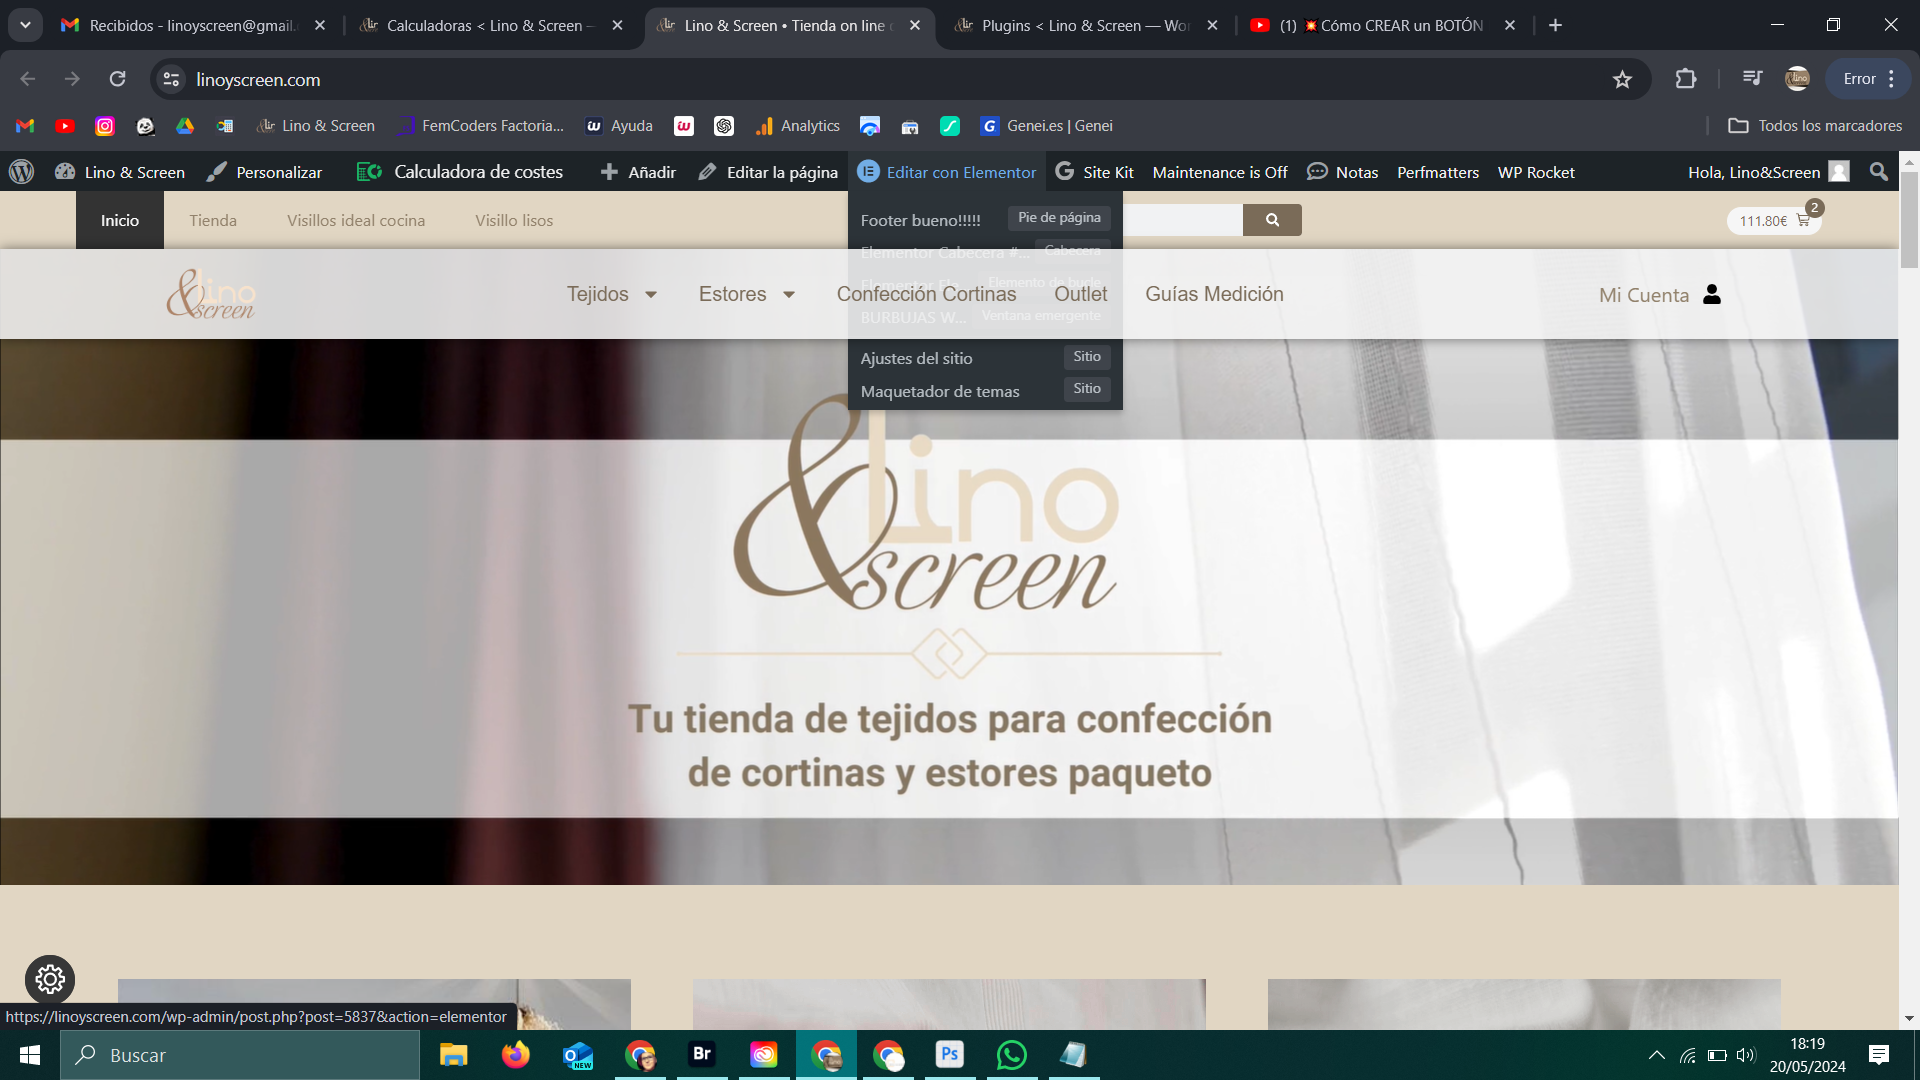Viewport: 1920px width, 1080px height.
Task: Open the ChatGPT bookmark icon
Action: coord(724,126)
